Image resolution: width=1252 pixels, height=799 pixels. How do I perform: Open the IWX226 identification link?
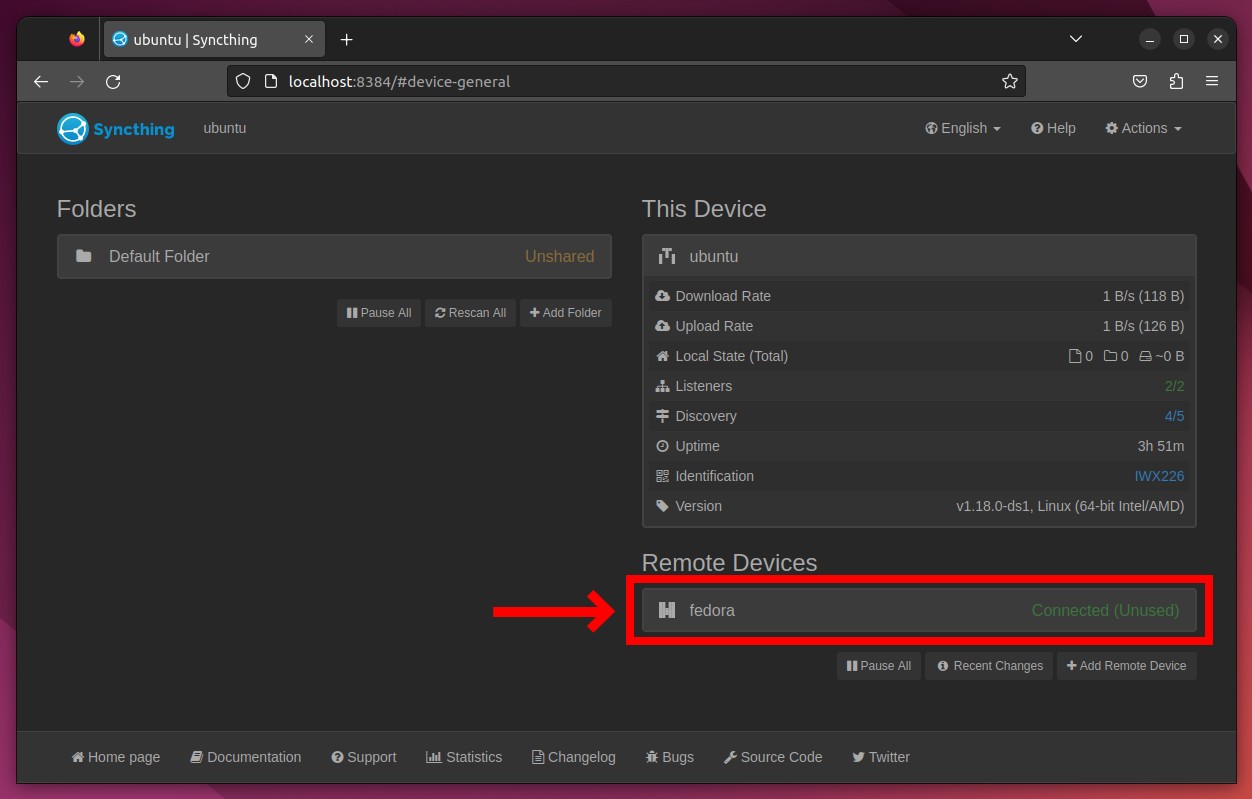(1159, 476)
